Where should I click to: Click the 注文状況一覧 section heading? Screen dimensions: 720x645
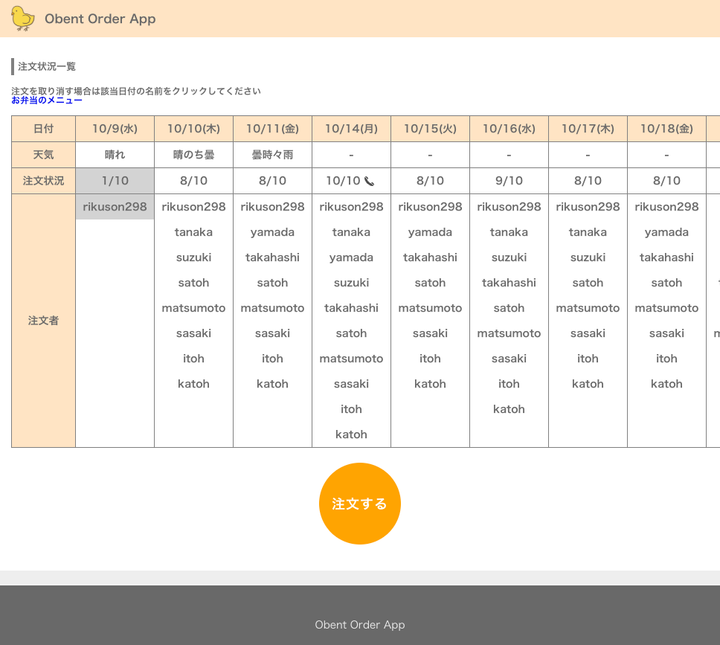click(47, 67)
